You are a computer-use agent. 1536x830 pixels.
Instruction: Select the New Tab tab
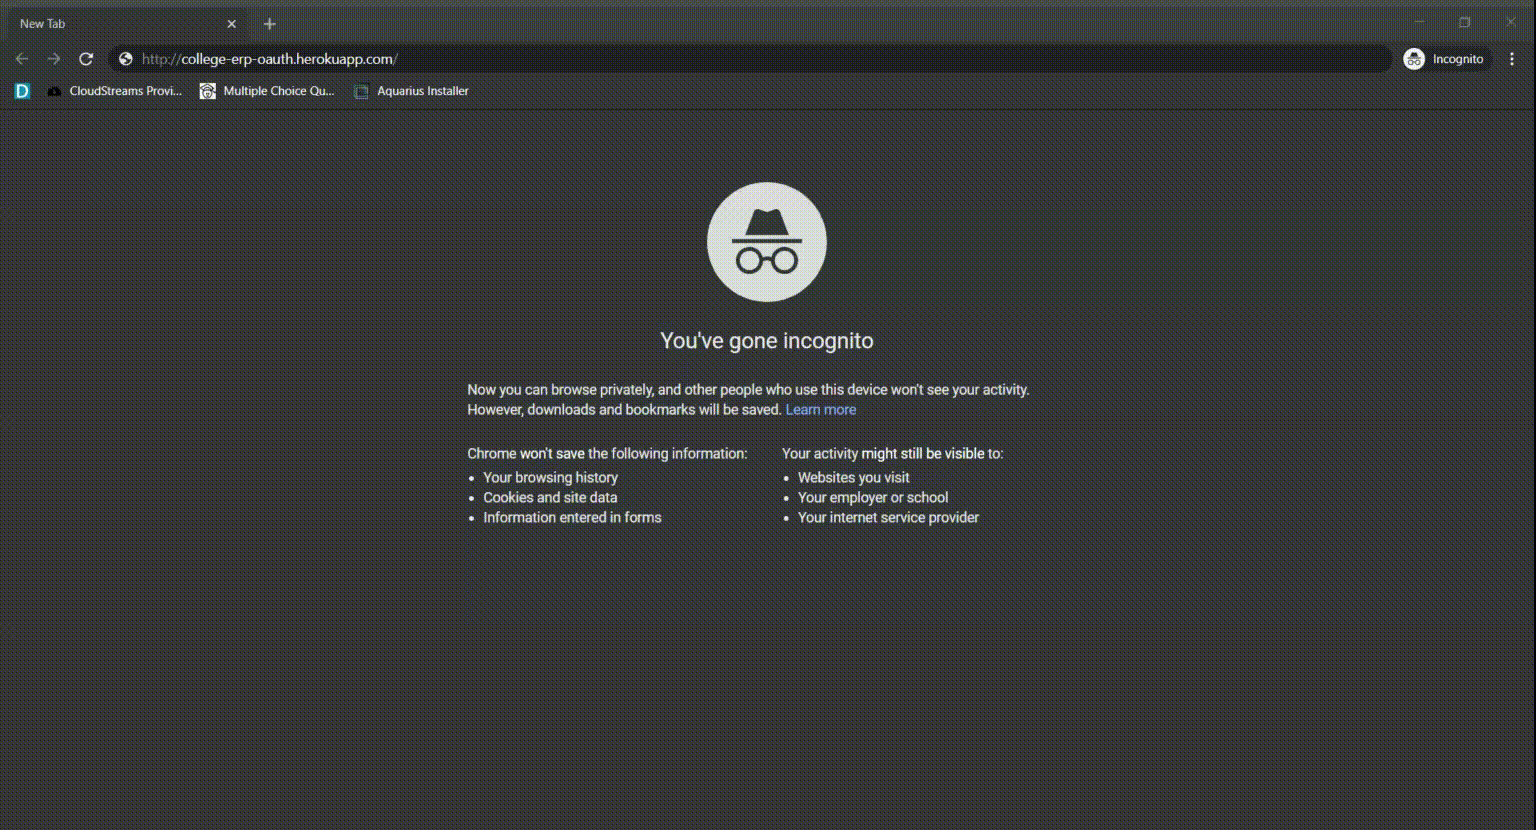(x=125, y=24)
